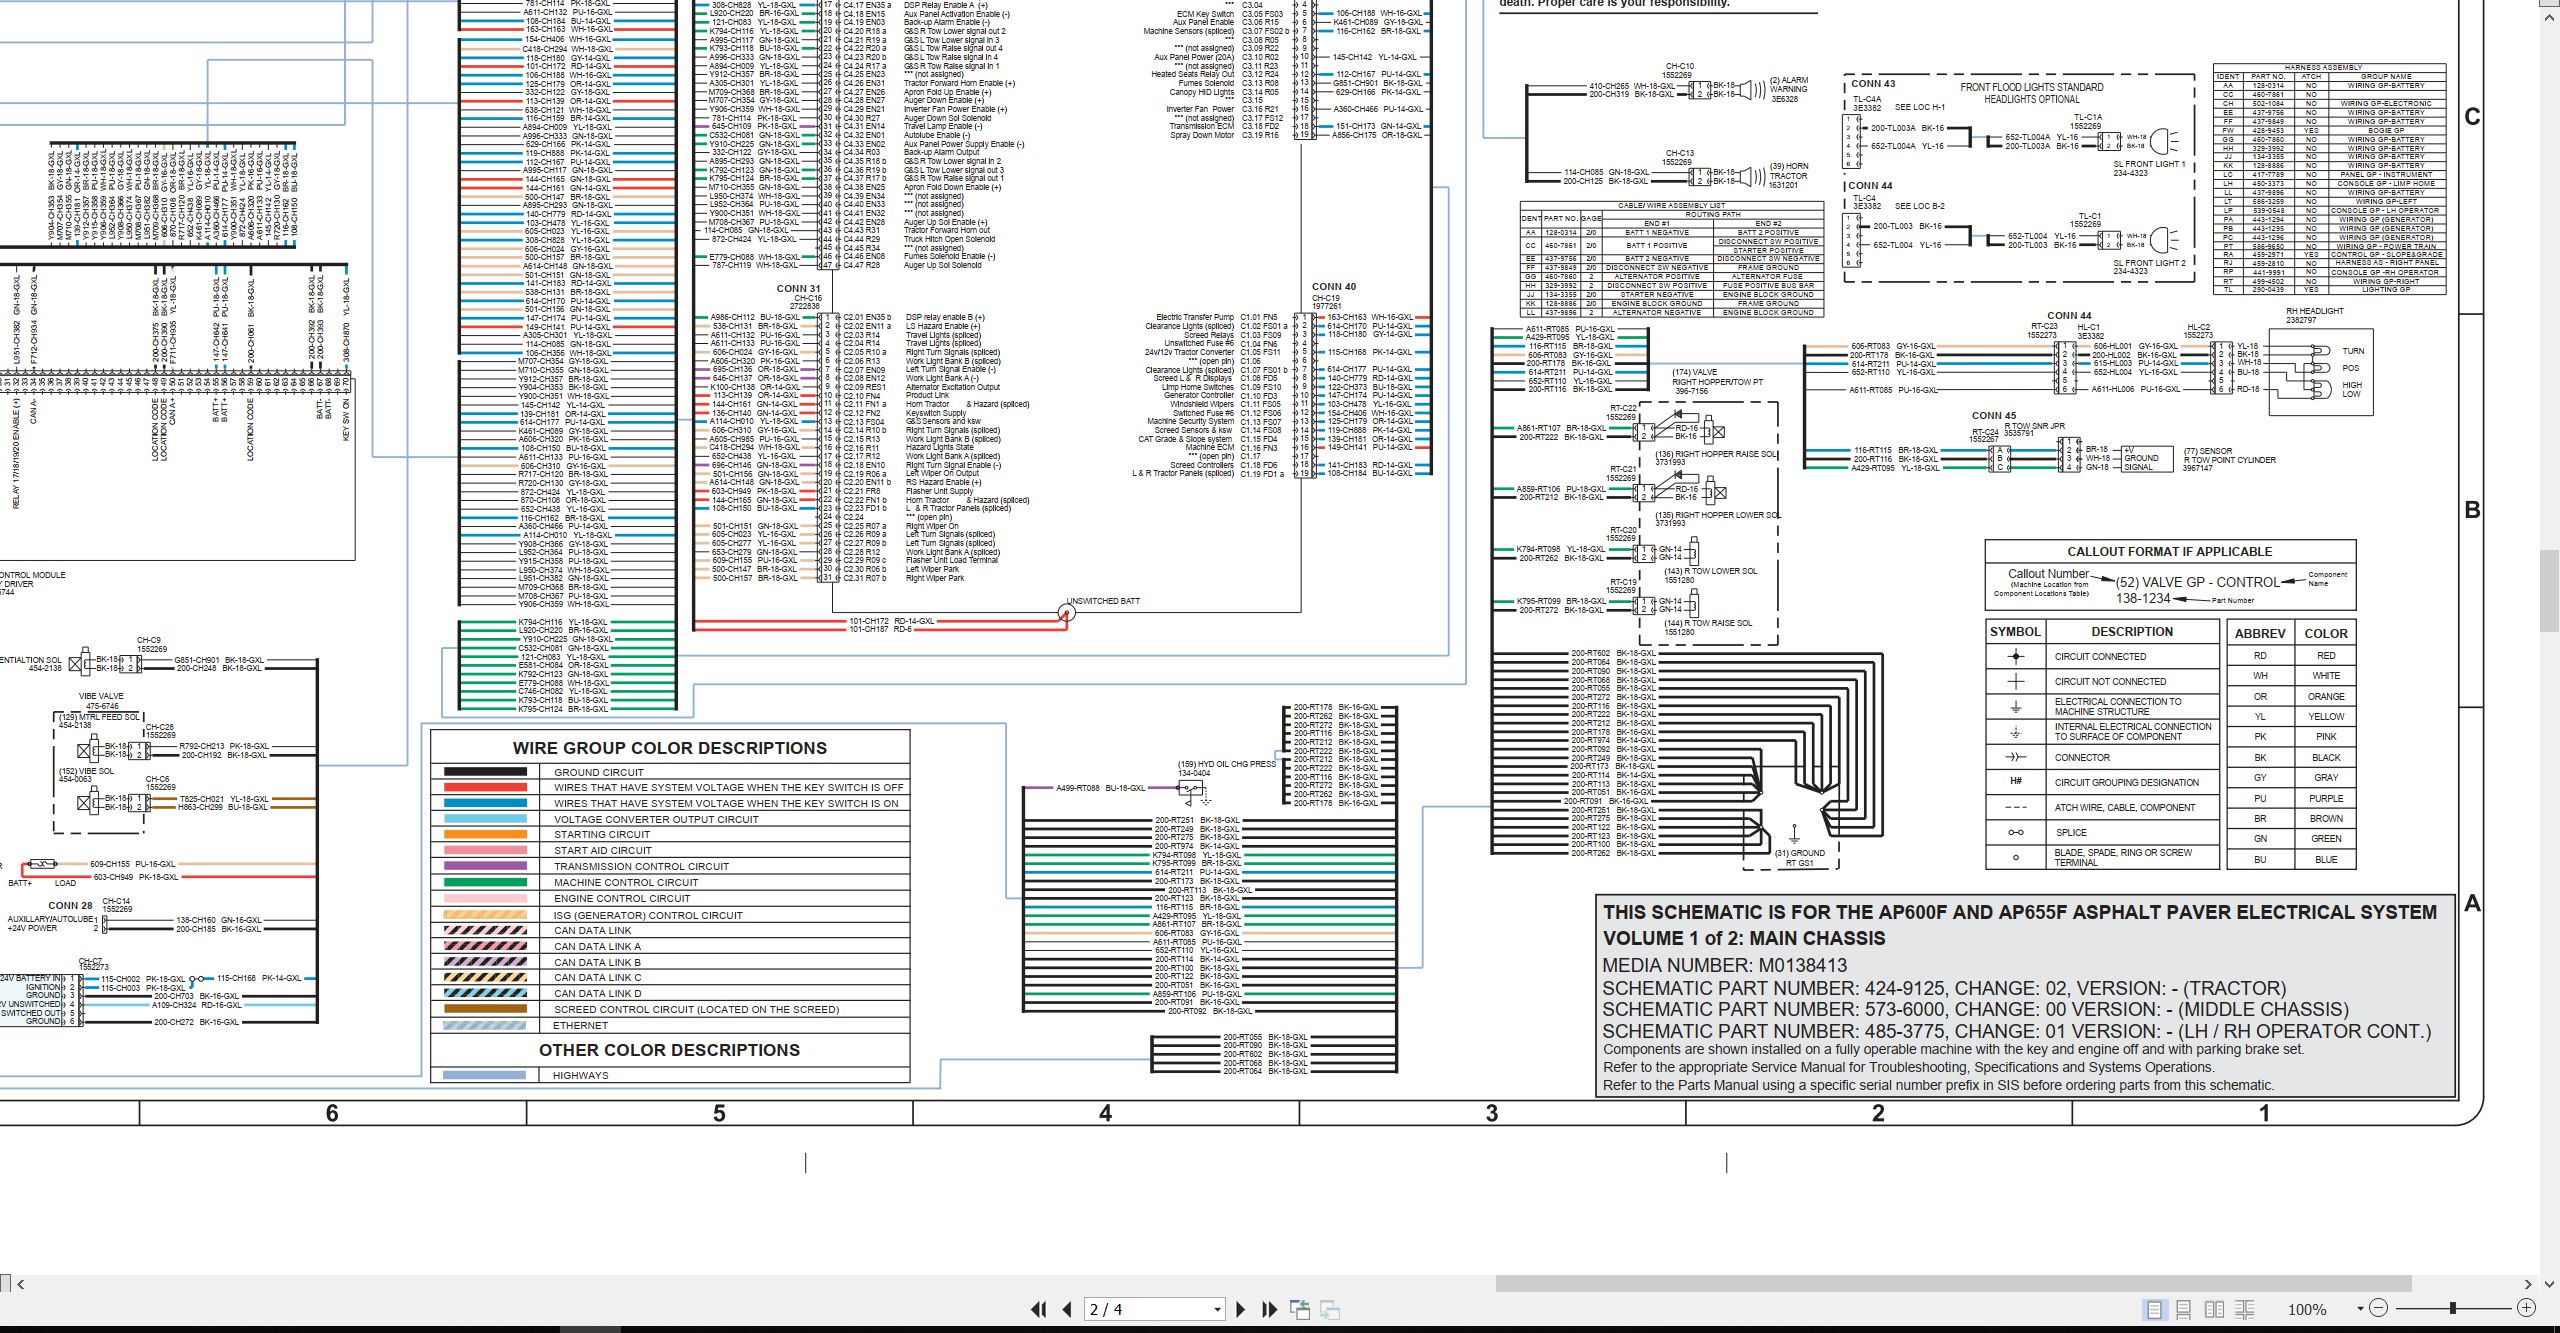Go to the first page
Screen dimensions: 2560x1333
pyautogui.click(x=1039, y=1309)
